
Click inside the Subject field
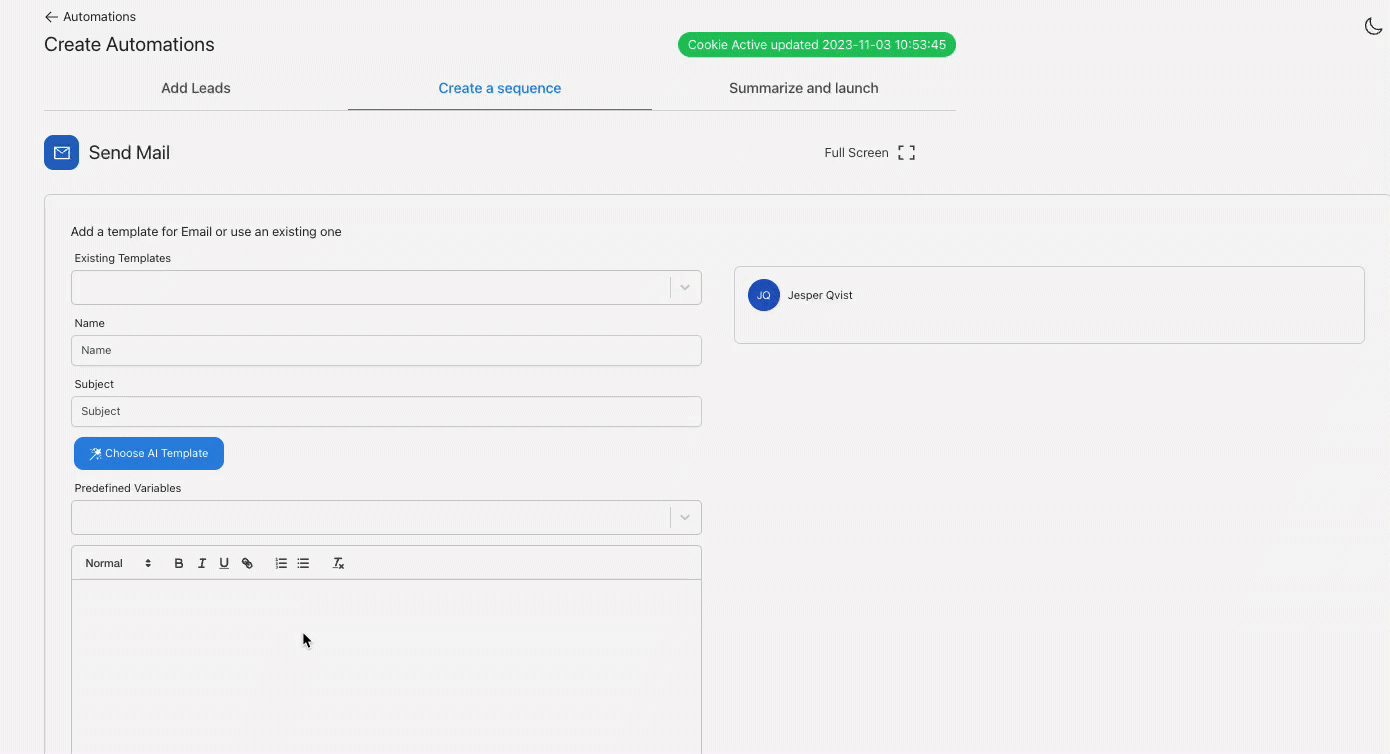click(x=386, y=411)
